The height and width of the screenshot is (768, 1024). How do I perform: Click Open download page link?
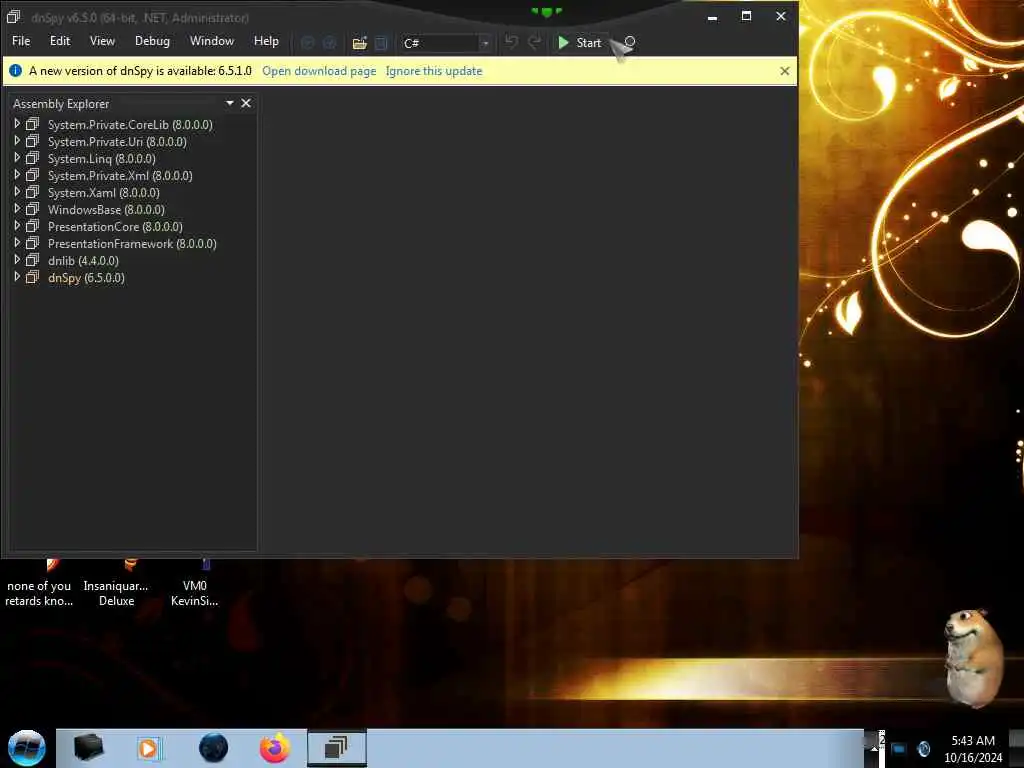click(x=319, y=71)
